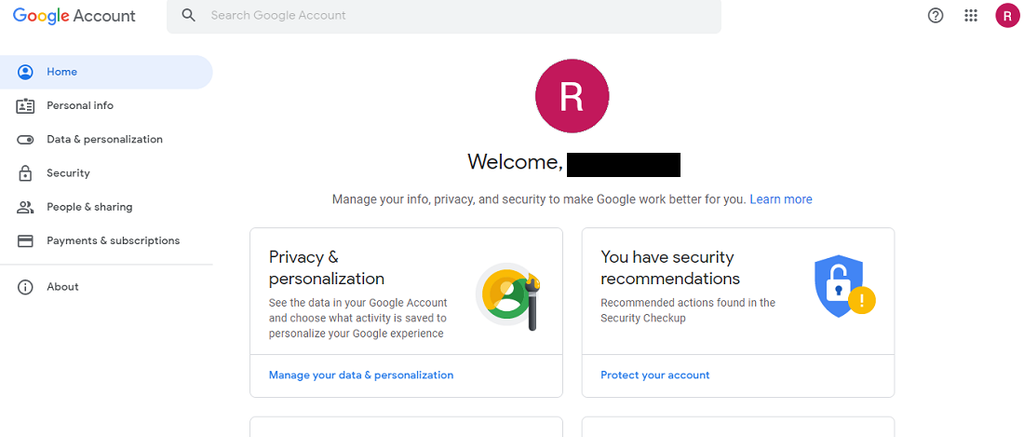1024x437 pixels.
Task: Click the People & sharing icon
Action: (26, 207)
